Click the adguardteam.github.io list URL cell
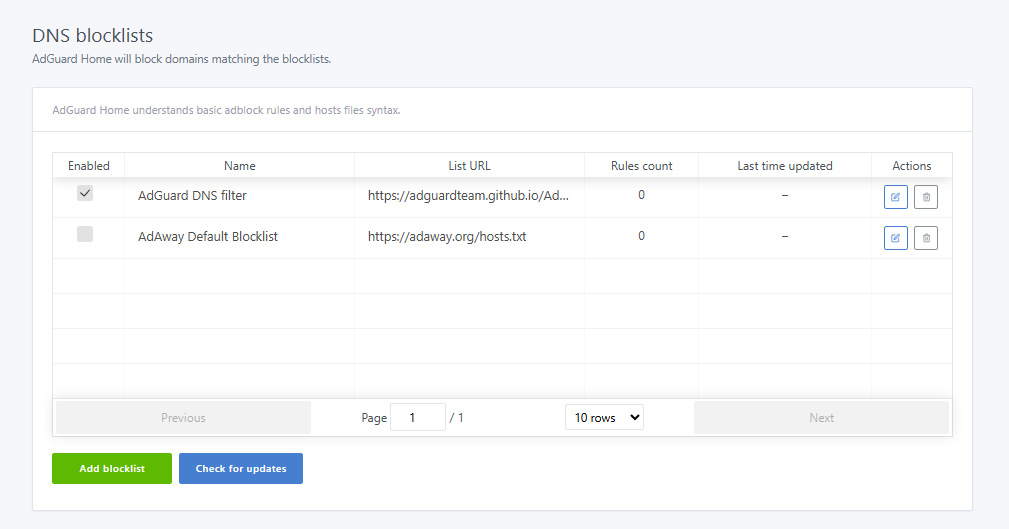The width and height of the screenshot is (1009, 529). click(468, 196)
